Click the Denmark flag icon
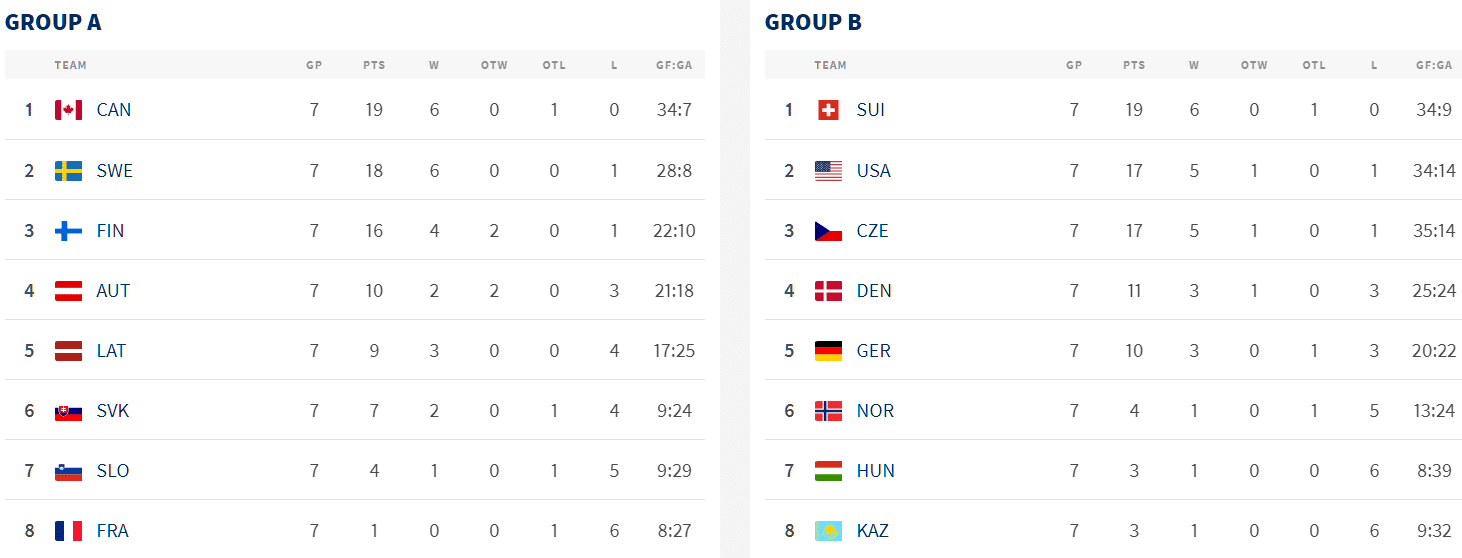The width and height of the screenshot is (1462, 558). 828,291
